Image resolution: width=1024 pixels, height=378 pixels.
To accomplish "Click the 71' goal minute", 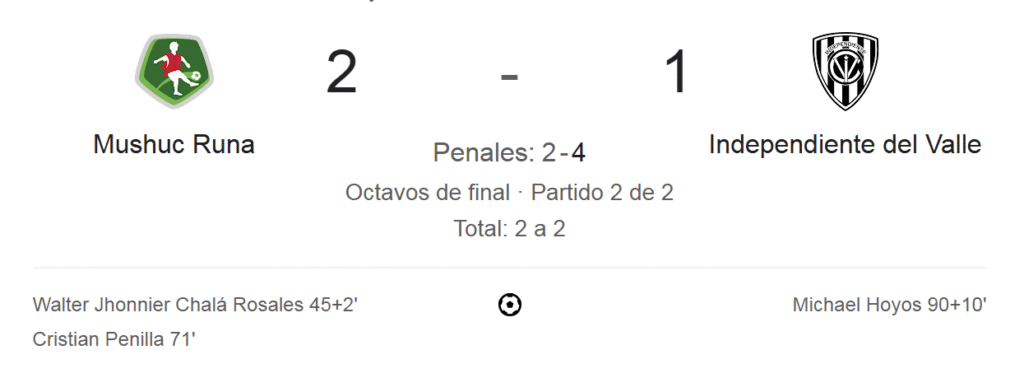I will tap(183, 339).
